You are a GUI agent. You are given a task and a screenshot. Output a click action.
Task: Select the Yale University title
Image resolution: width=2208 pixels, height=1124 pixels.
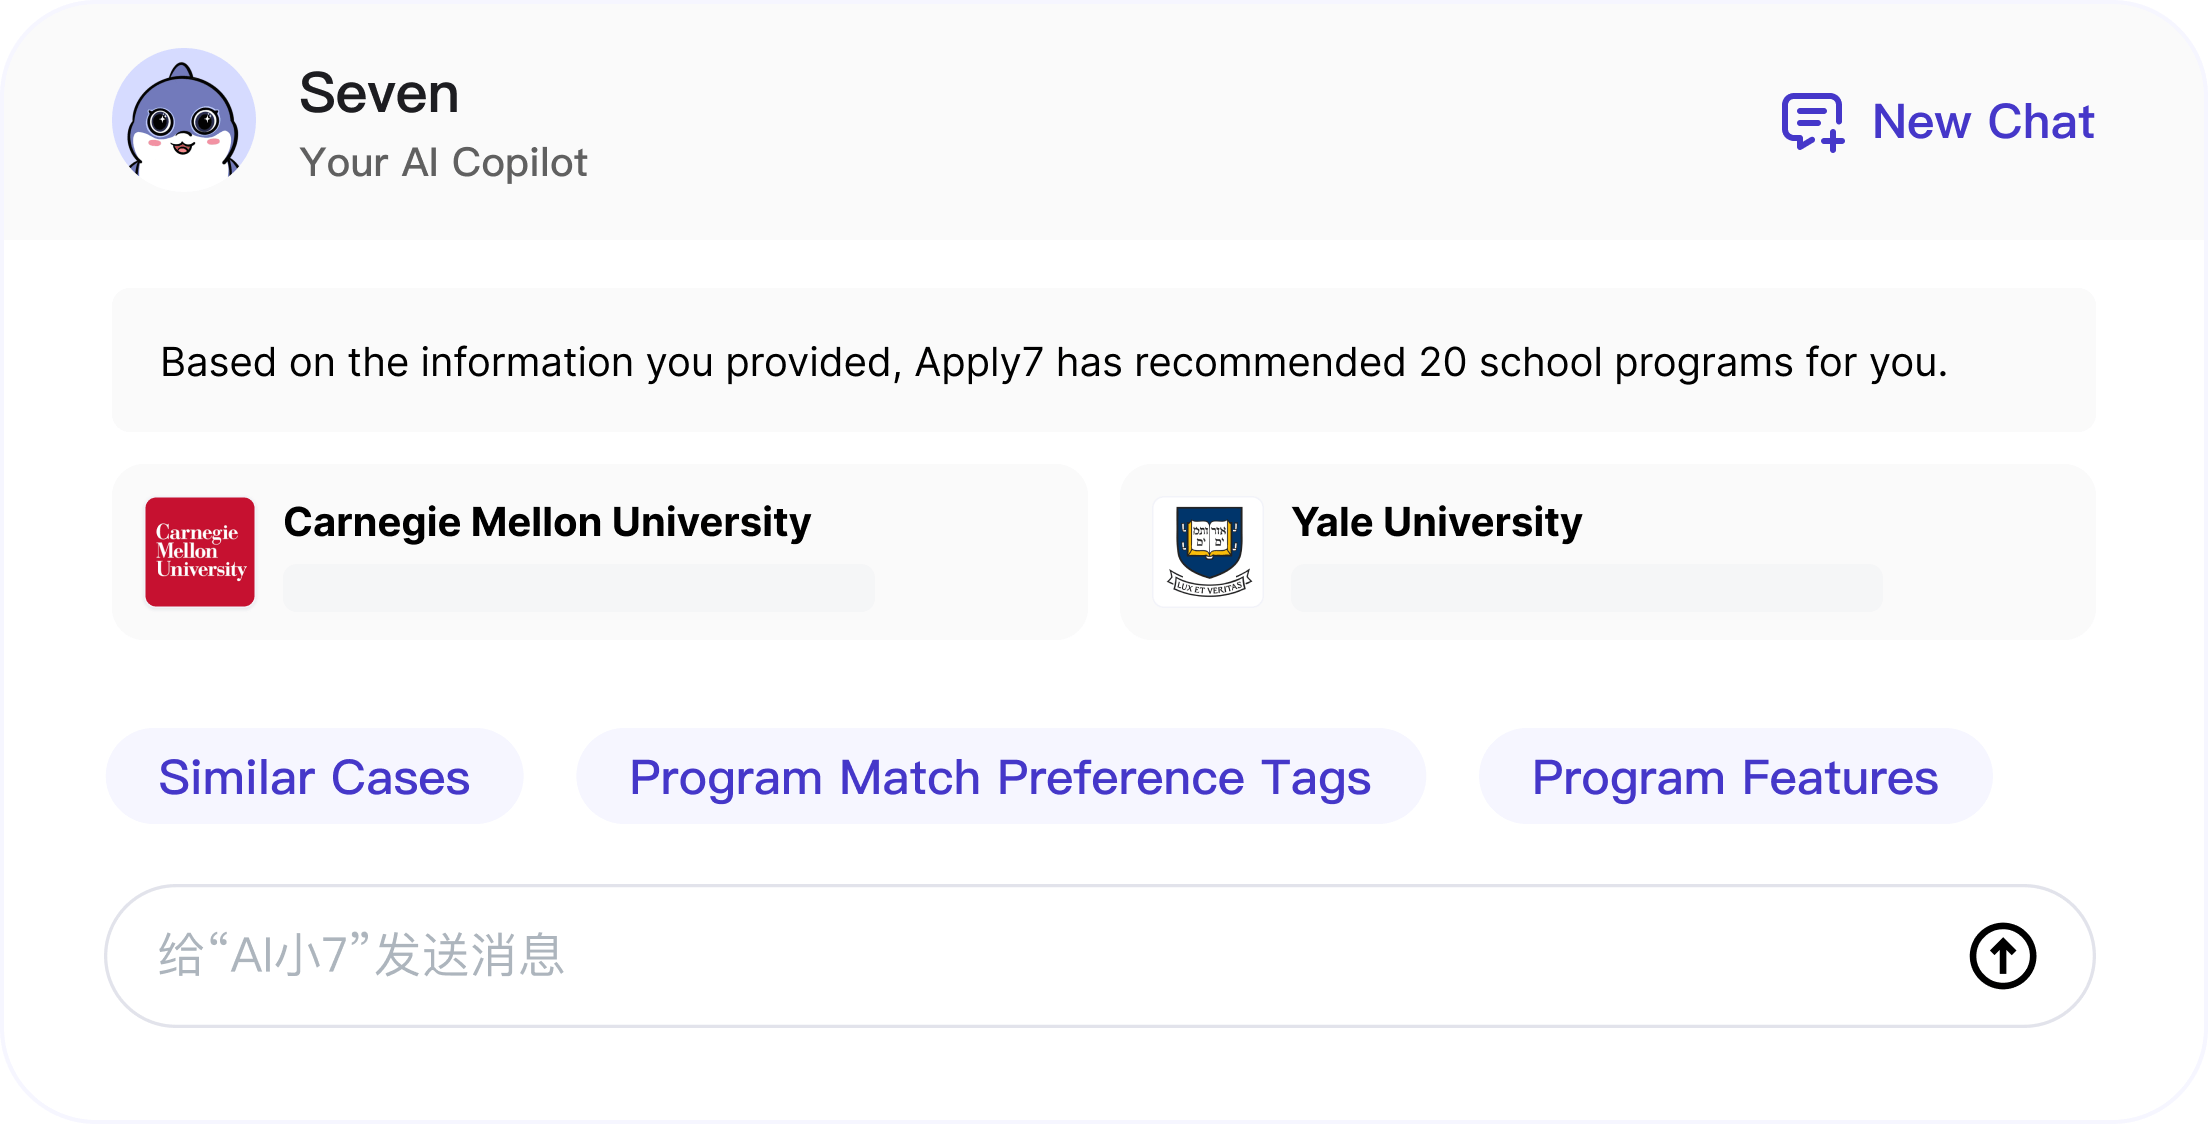[x=1437, y=523]
